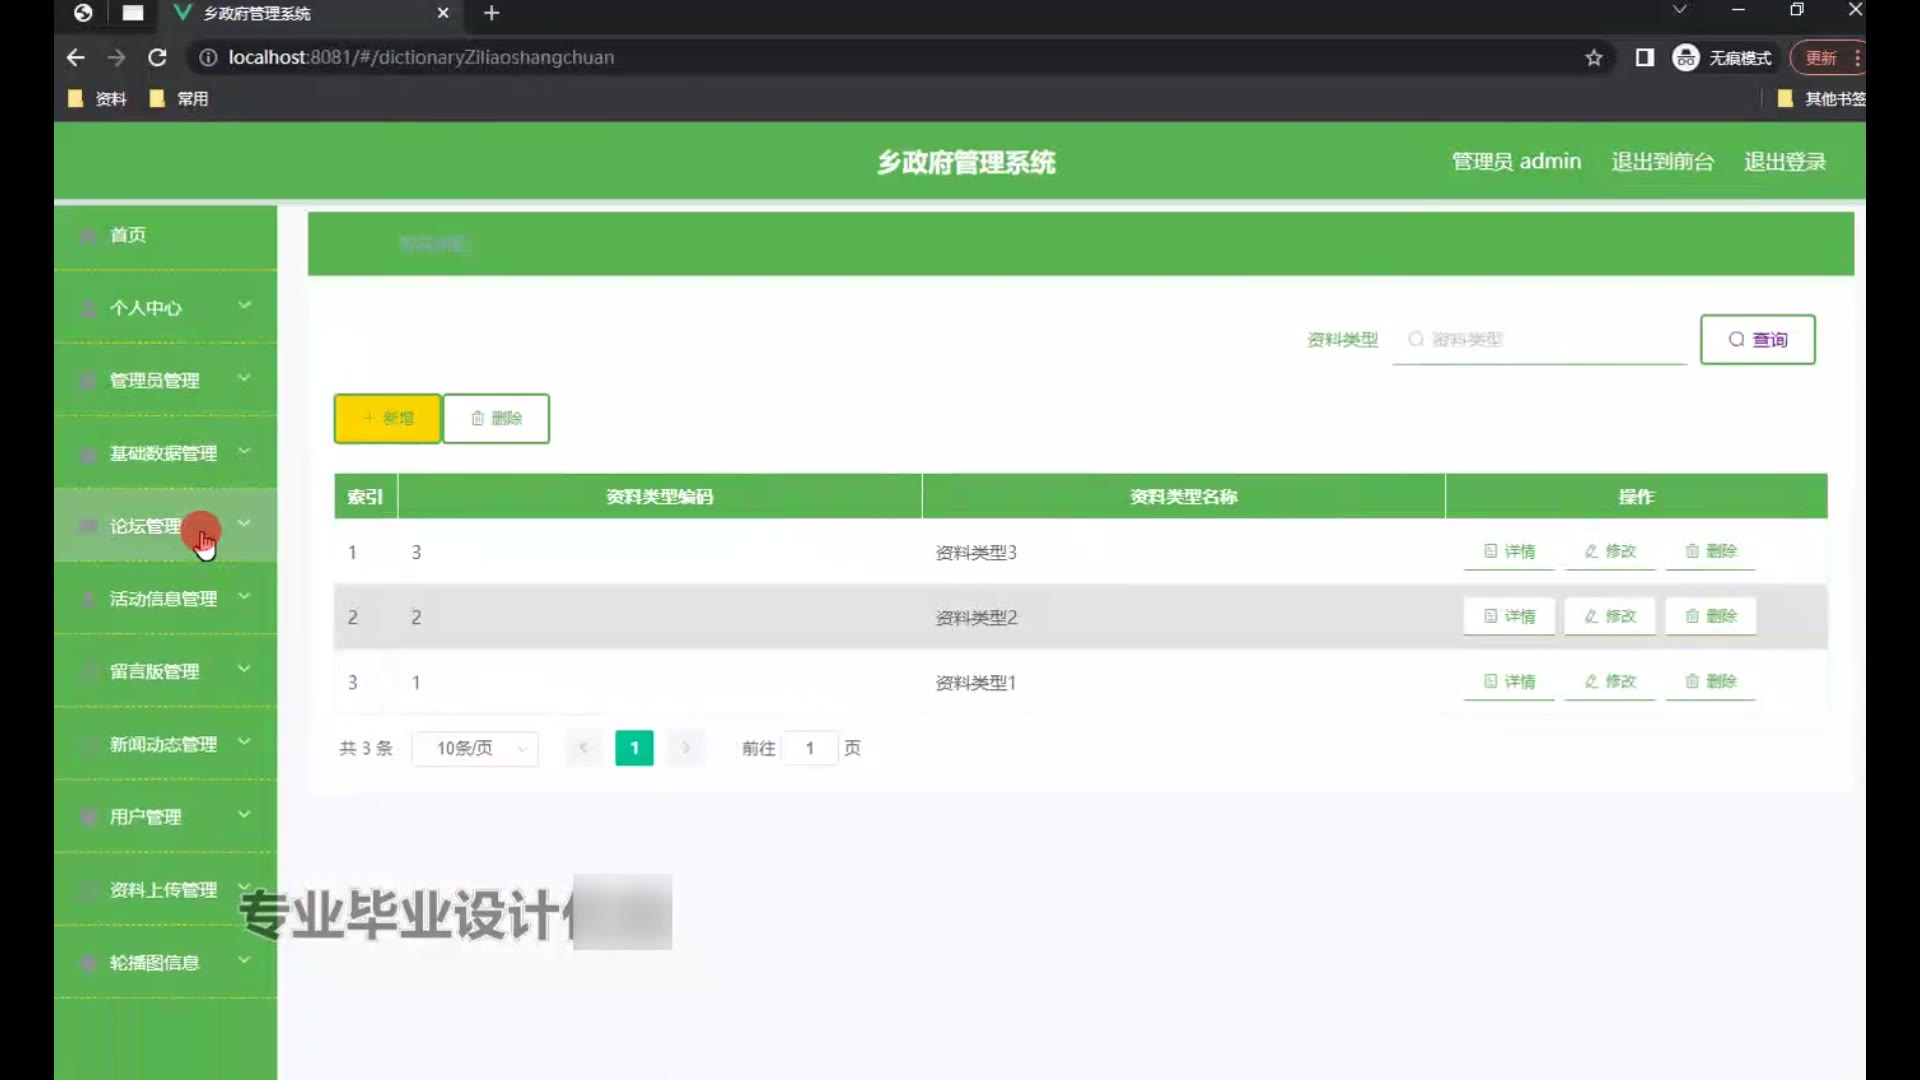Expand the 留言版管理 menu
This screenshot has height=1080, width=1920.
[x=165, y=671]
